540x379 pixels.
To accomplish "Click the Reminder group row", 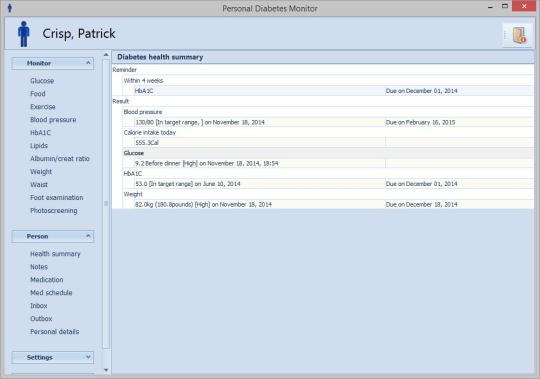I will coord(323,70).
